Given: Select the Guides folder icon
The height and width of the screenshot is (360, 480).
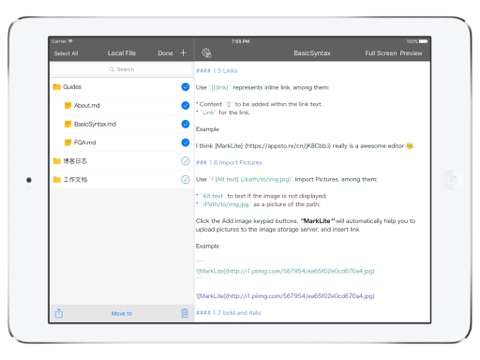Looking at the screenshot, I should tap(57, 87).
